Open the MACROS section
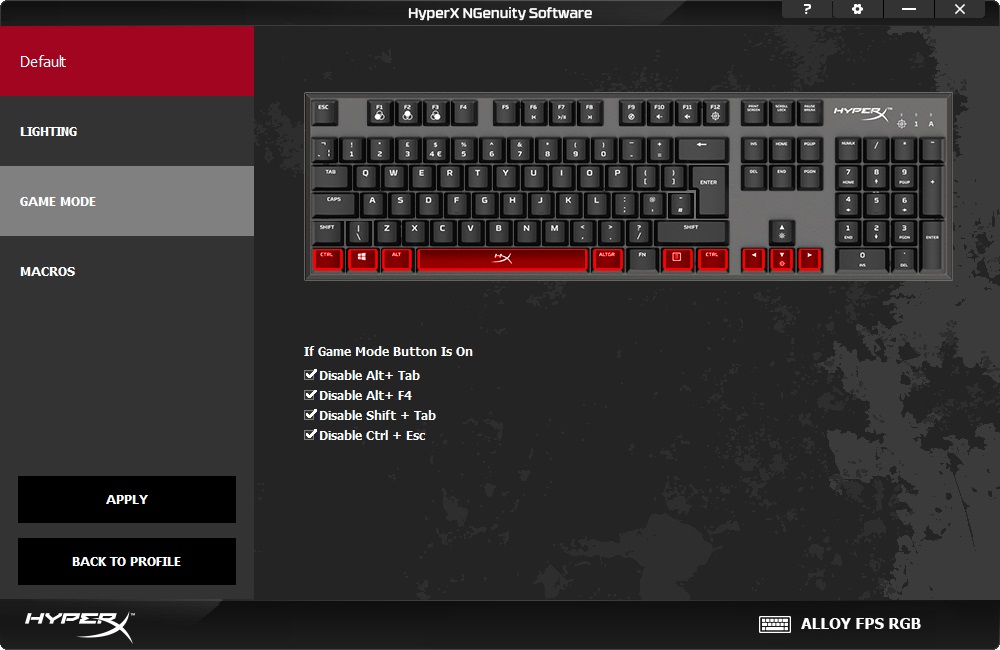This screenshot has height=650, width=1000. [127, 271]
